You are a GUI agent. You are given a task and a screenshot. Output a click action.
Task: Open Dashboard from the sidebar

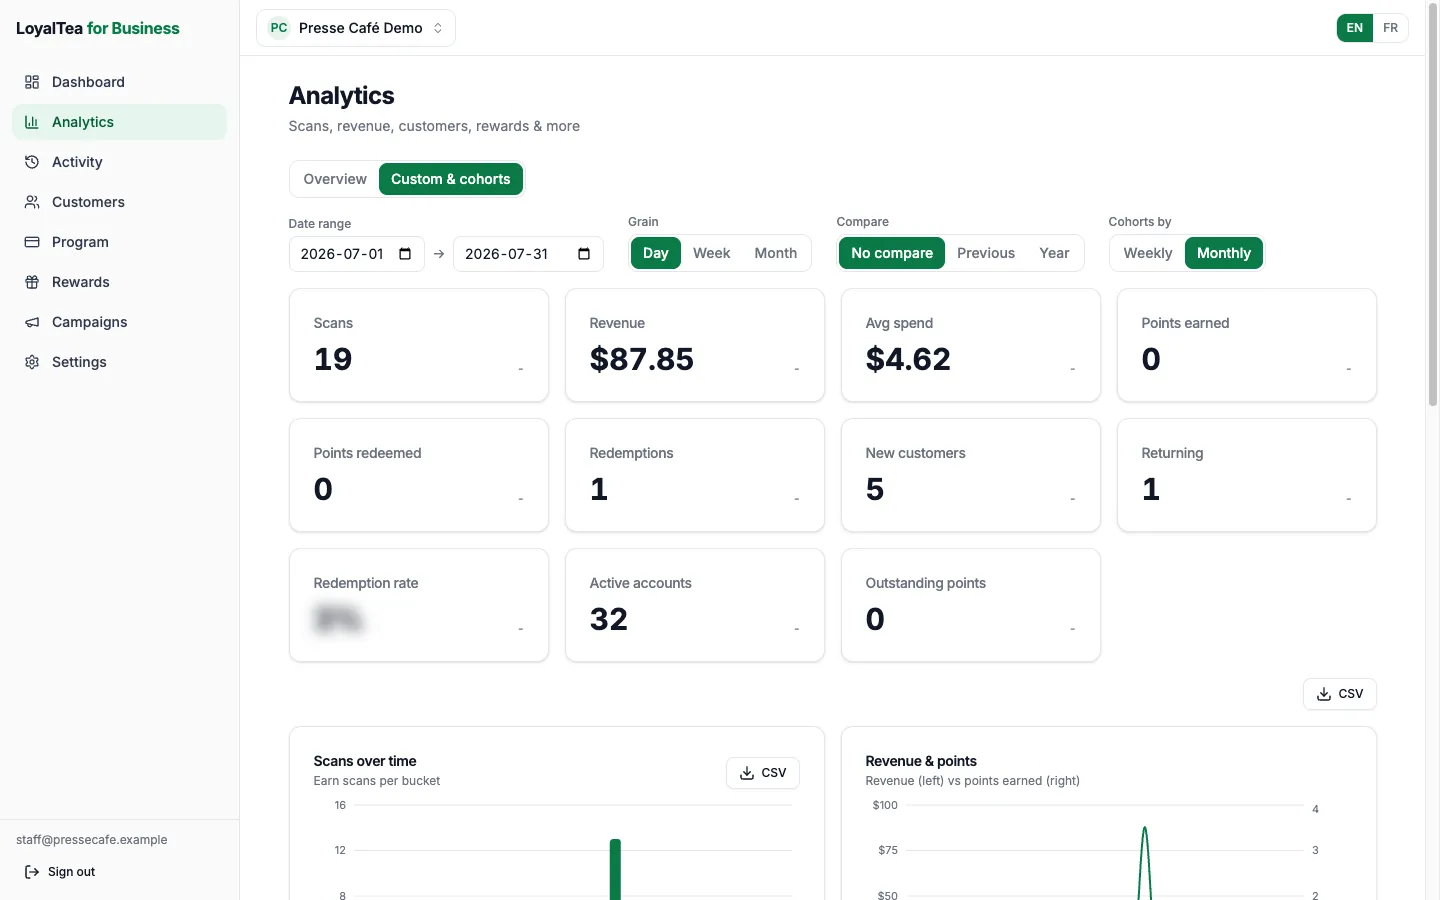120,82
